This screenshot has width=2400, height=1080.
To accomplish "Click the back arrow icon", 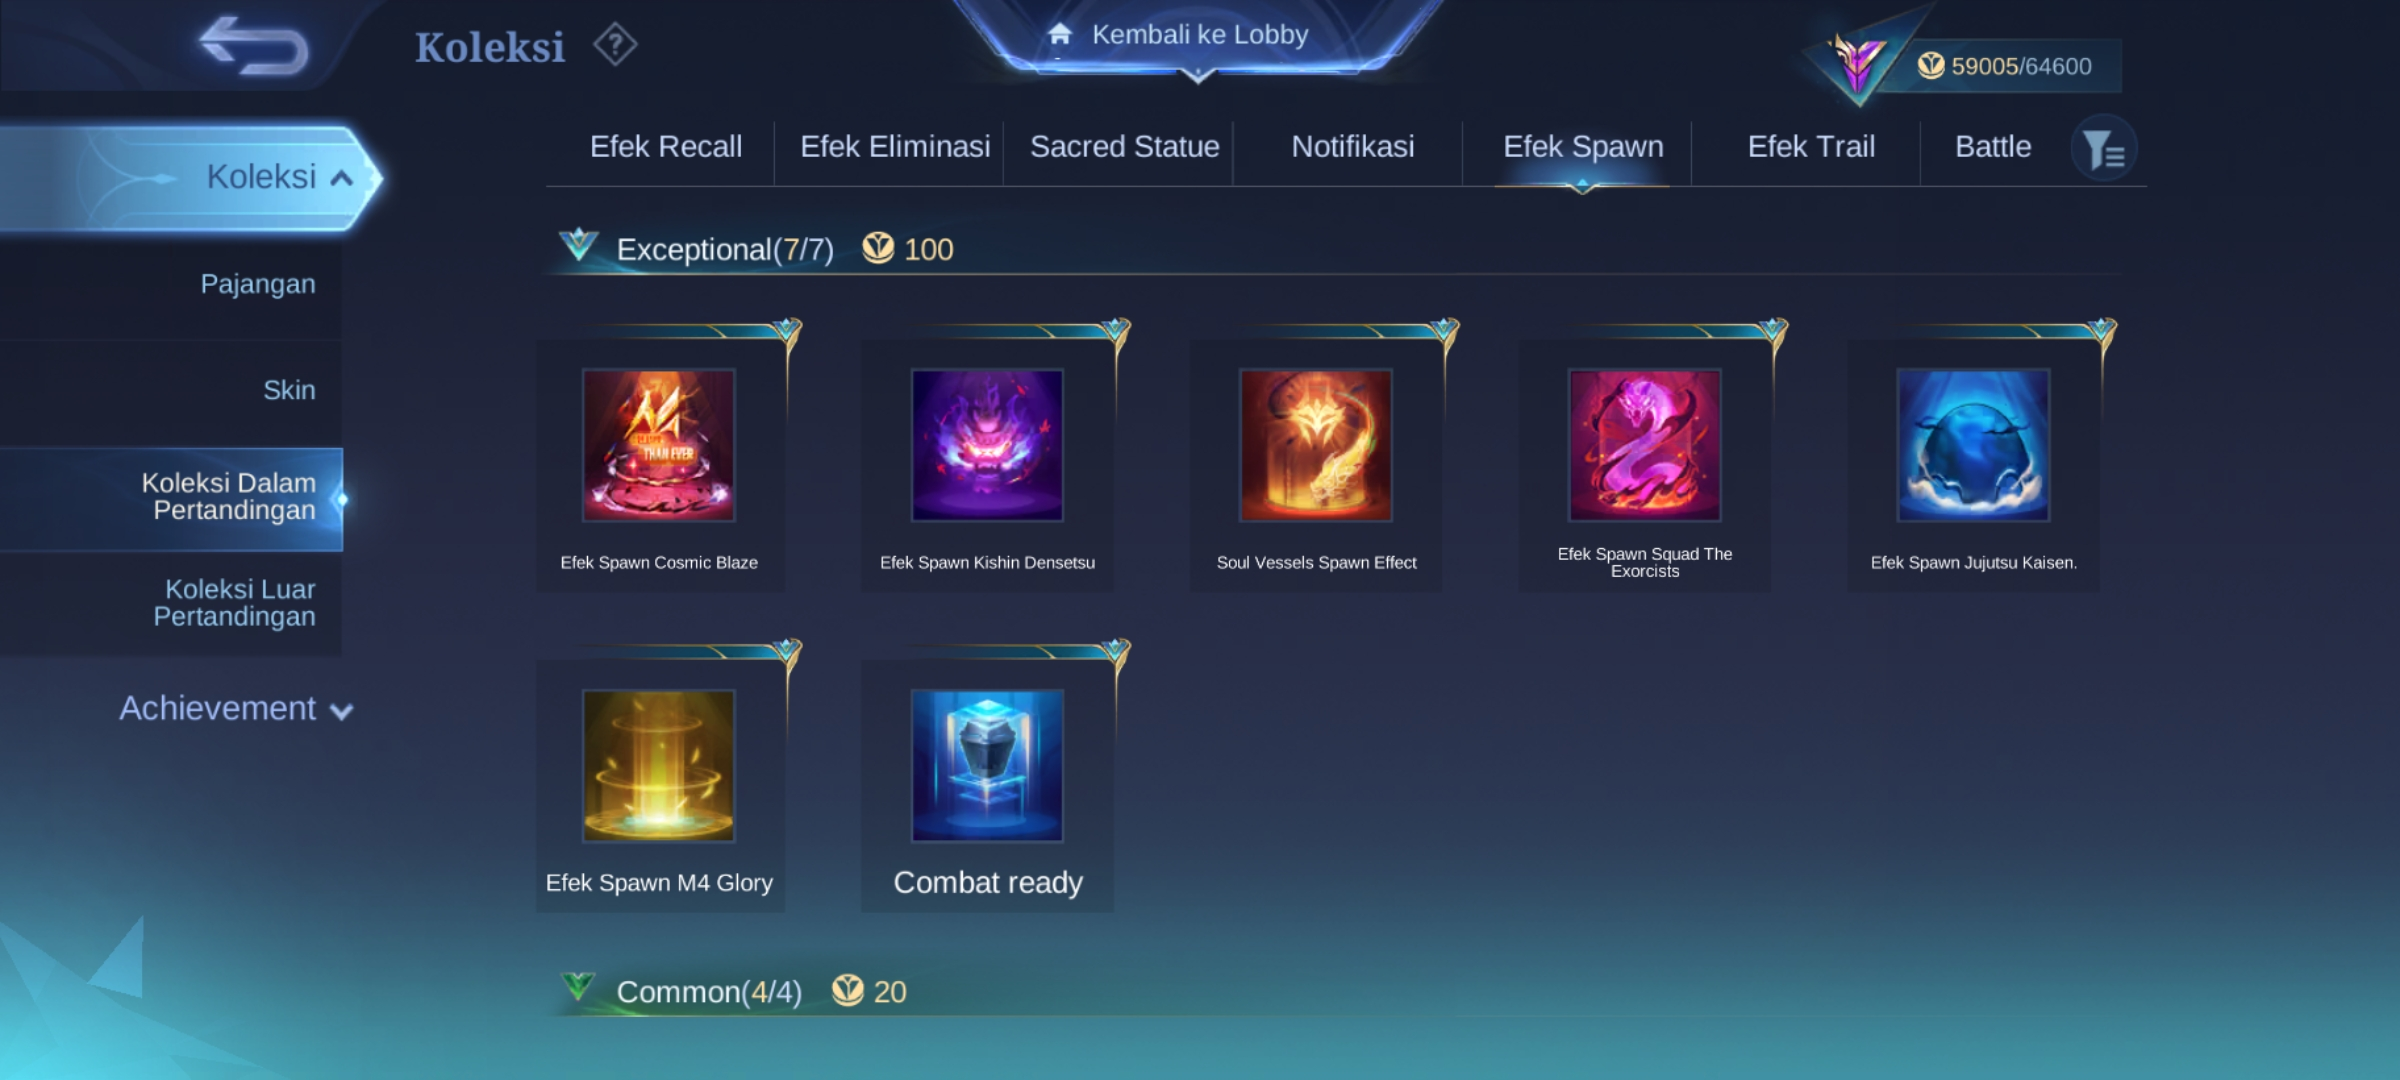I will point(253,46).
